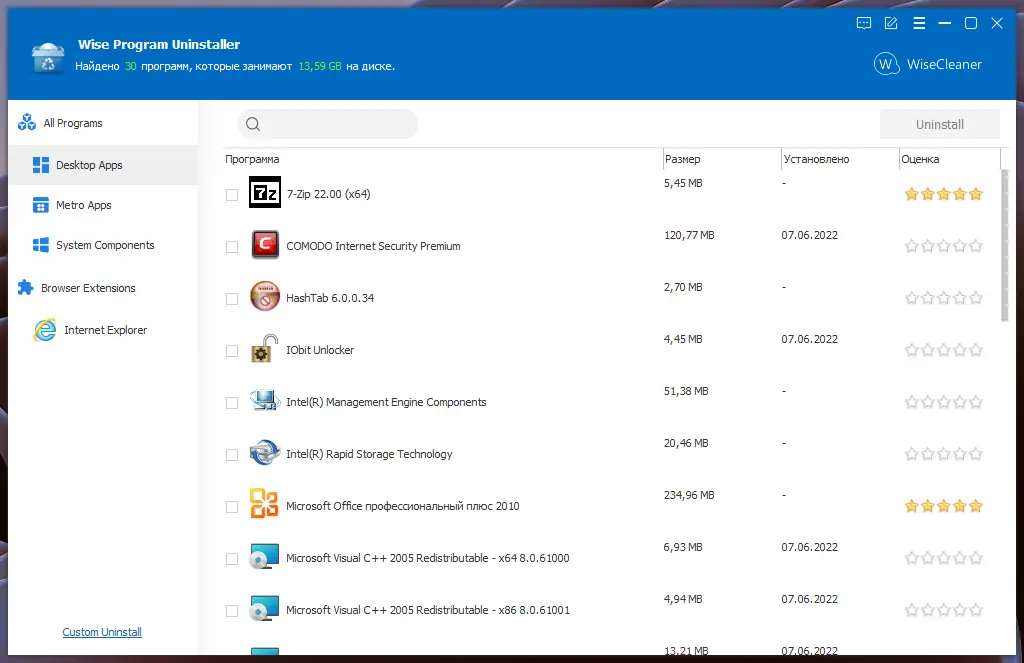The width and height of the screenshot is (1024, 663).
Task: Check Intel(R) Rapid Storage Technology checkbox
Action: point(232,455)
